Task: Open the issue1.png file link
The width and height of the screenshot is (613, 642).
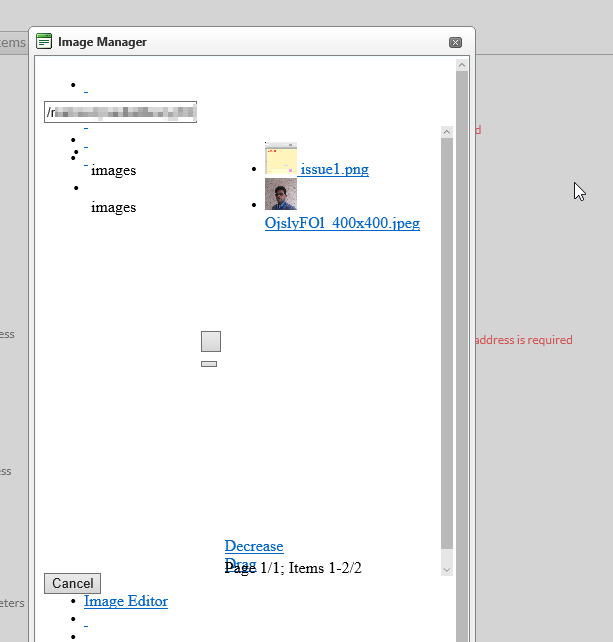Action: (334, 169)
